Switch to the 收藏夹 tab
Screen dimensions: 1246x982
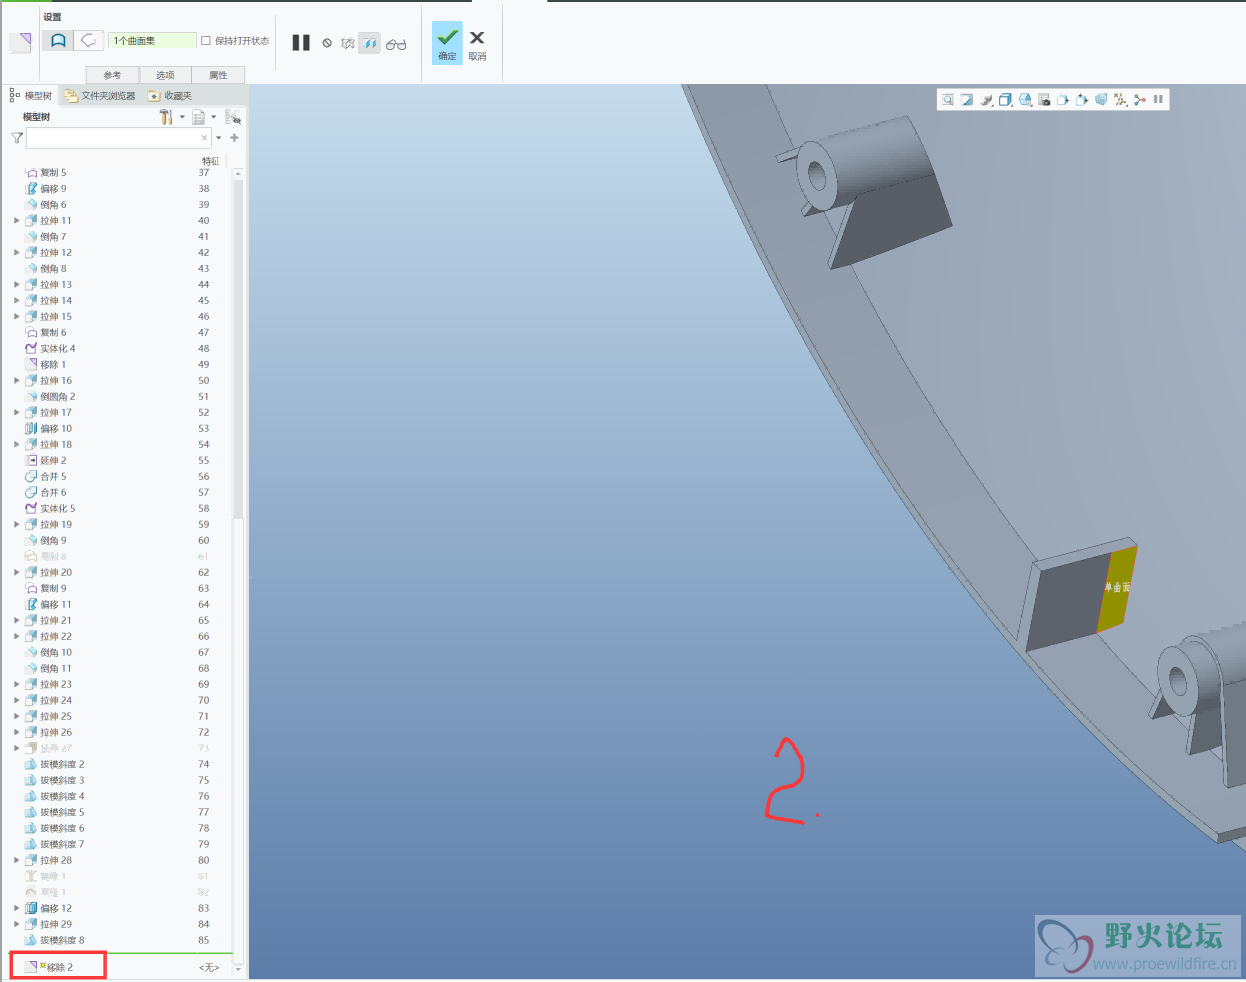click(170, 96)
